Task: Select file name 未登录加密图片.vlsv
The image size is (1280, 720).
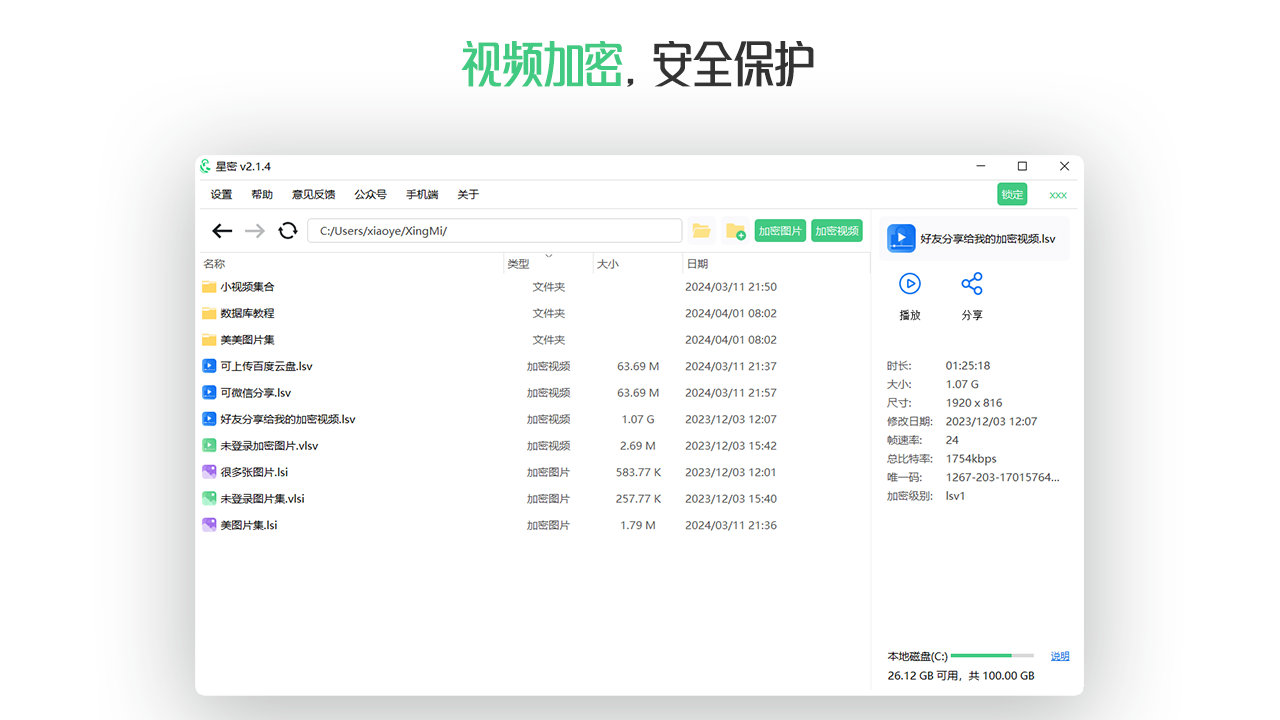Action: (269, 446)
